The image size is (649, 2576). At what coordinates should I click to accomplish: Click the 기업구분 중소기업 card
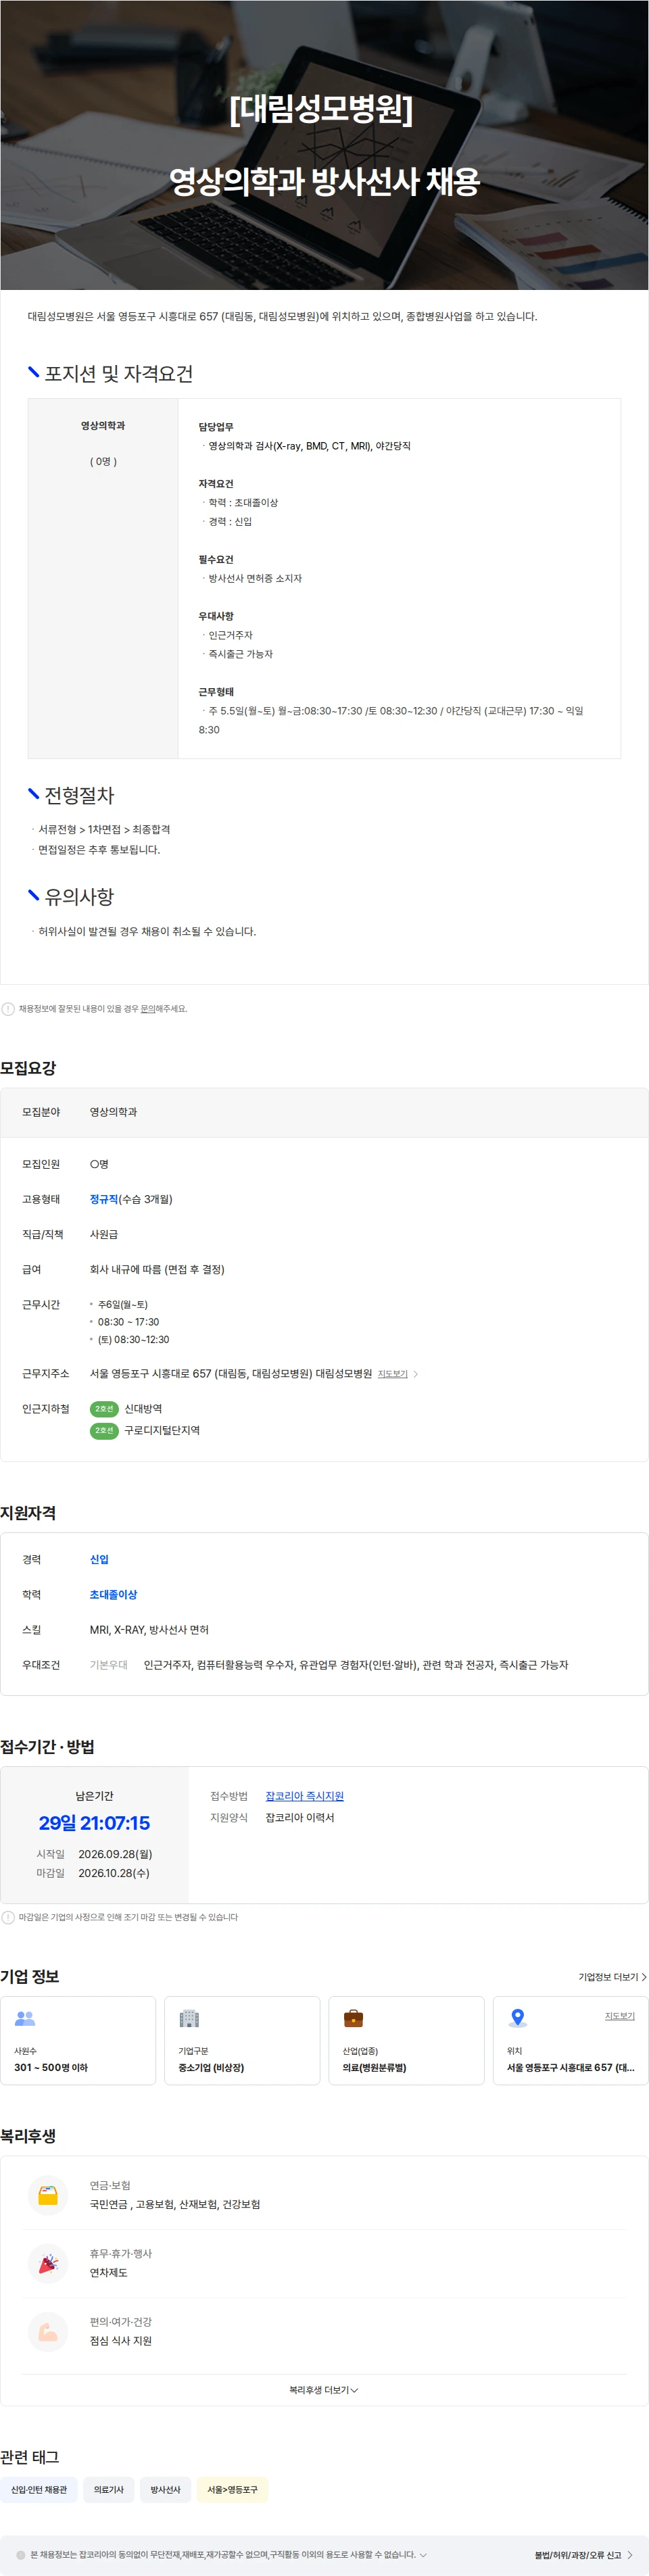[242, 2040]
